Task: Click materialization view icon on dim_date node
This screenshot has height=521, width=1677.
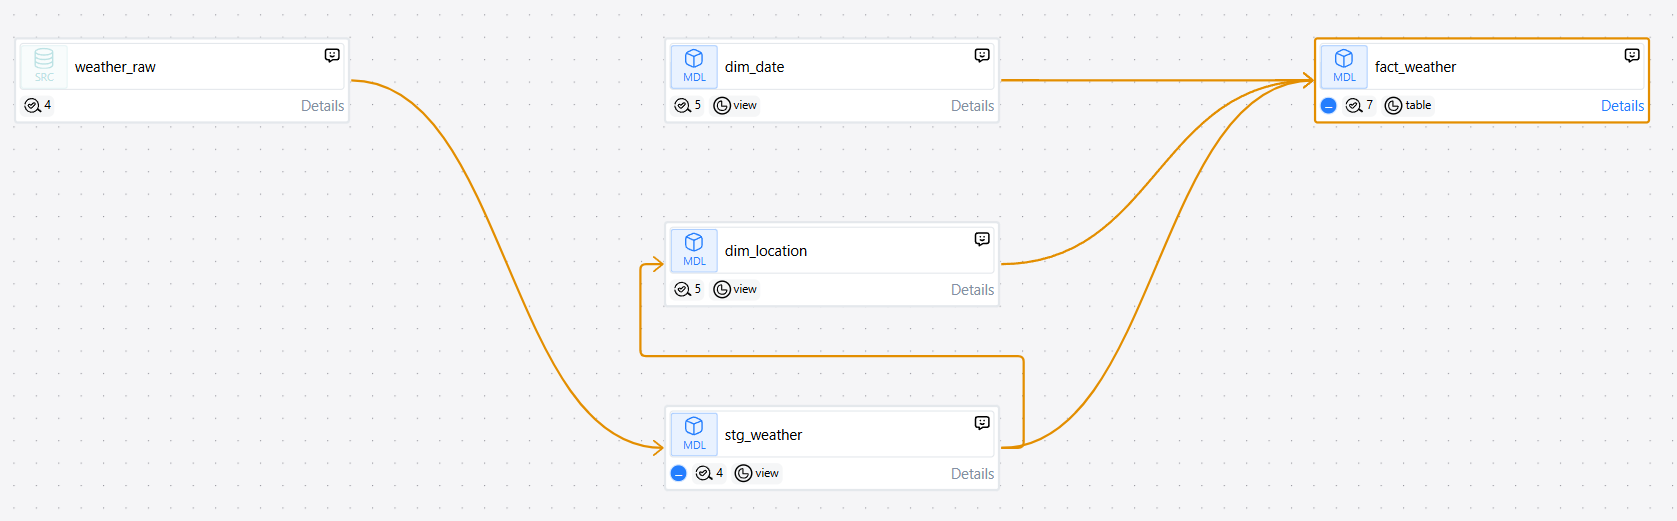Action: [722, 105]
